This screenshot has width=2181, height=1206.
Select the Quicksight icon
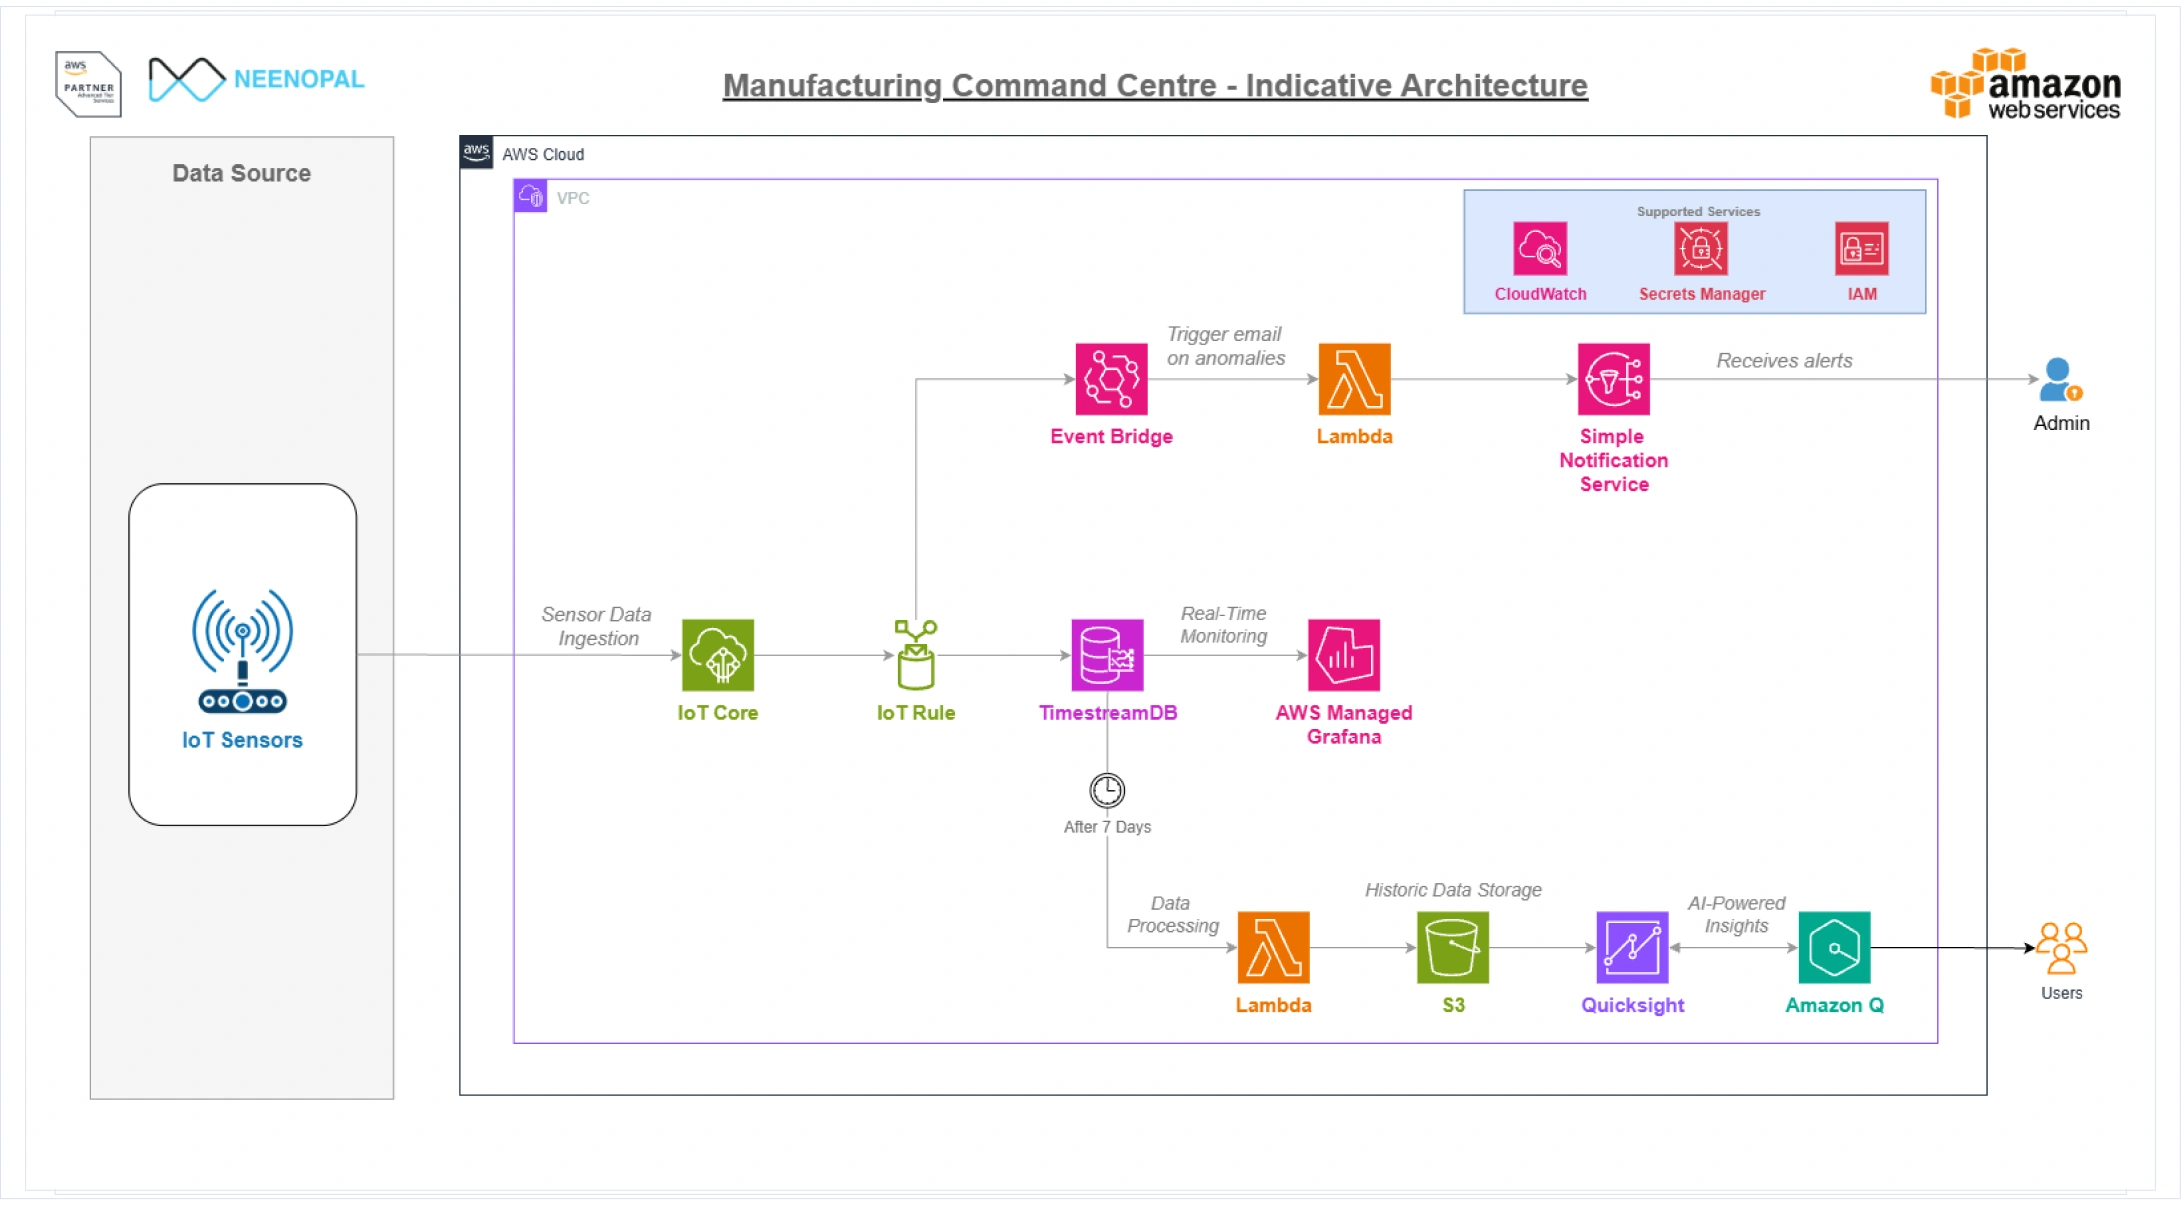[1632, 947]
